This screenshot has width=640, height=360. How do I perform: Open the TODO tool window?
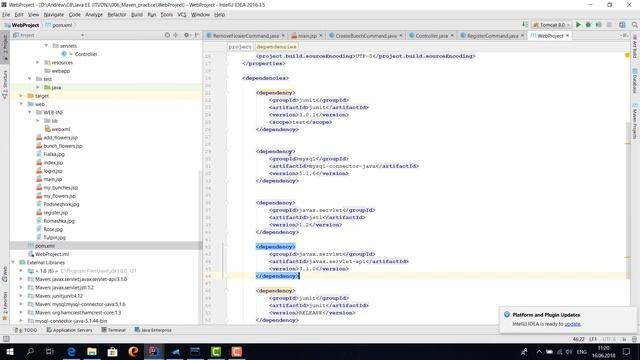click(25, 330)
